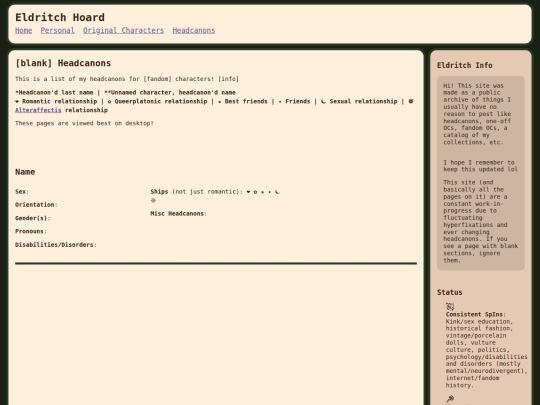The width and height of the screenshot is (540, 405).
Task: Click the icon below the SpIns list
Action: click(450, 399)
